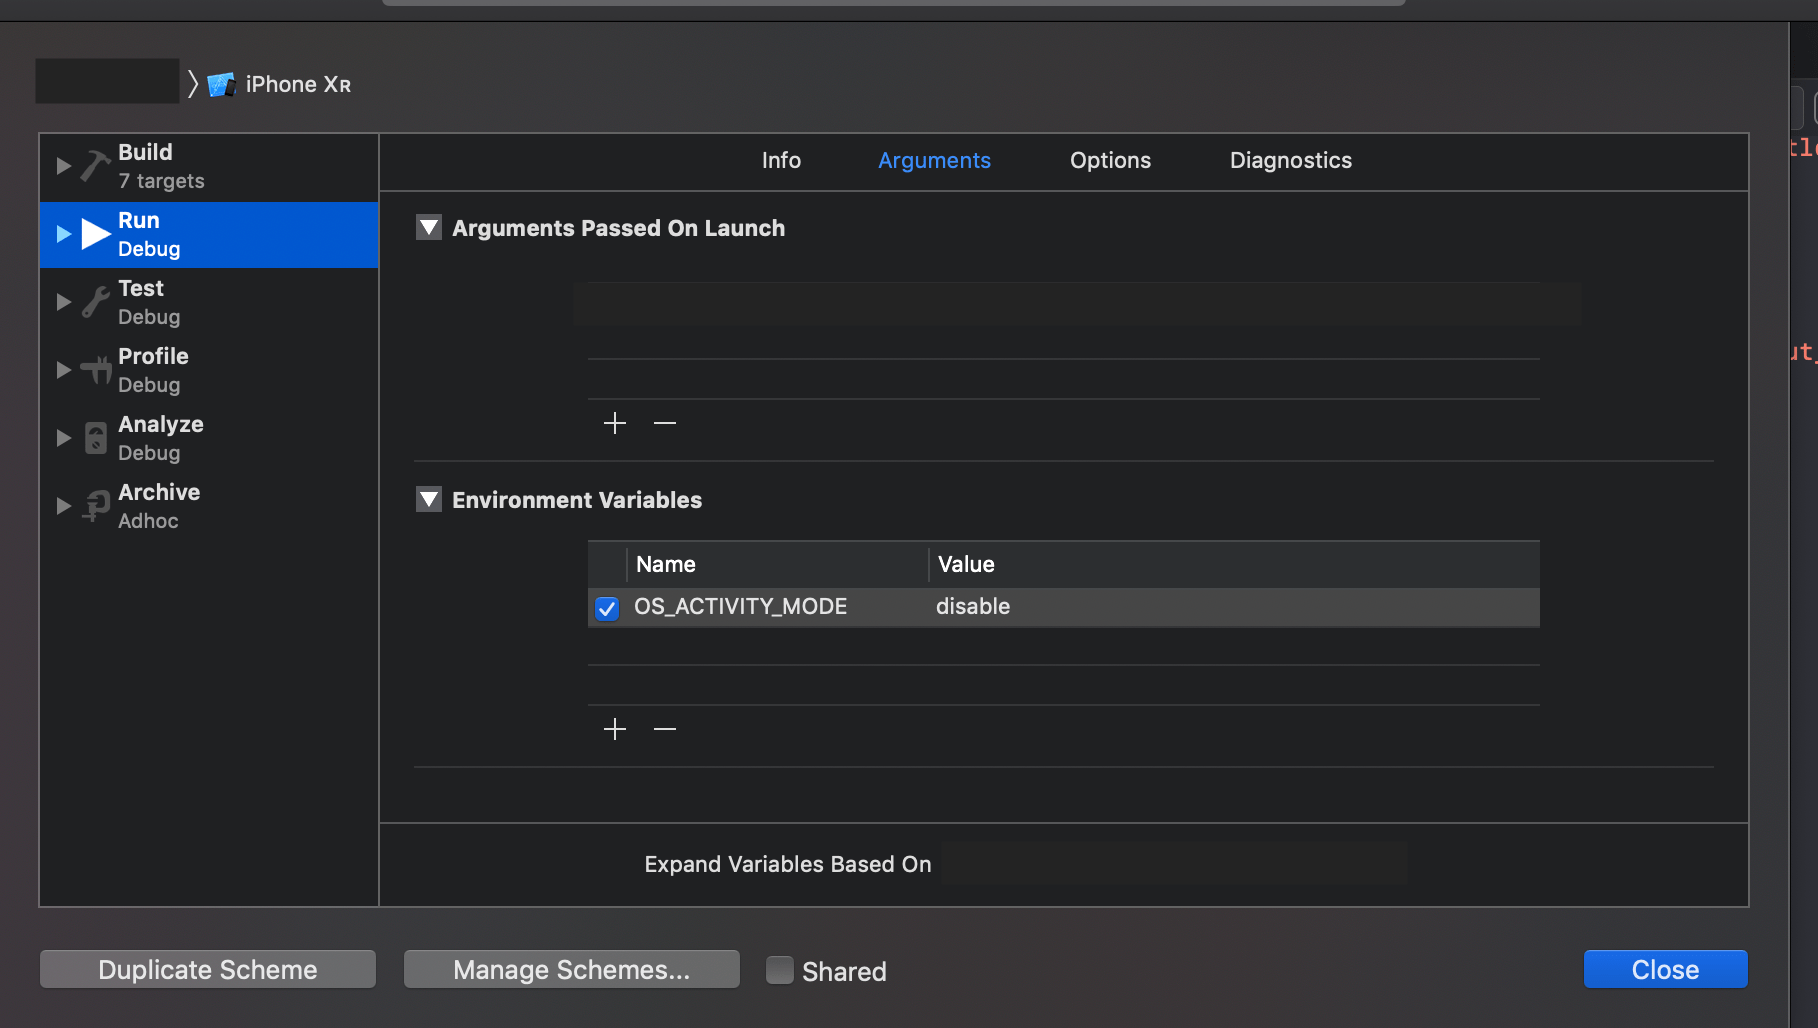The height and width of the screenshot is (1028, 1818).
Task: Click the Duplicate Scheme button
Action: click(207, 969)
